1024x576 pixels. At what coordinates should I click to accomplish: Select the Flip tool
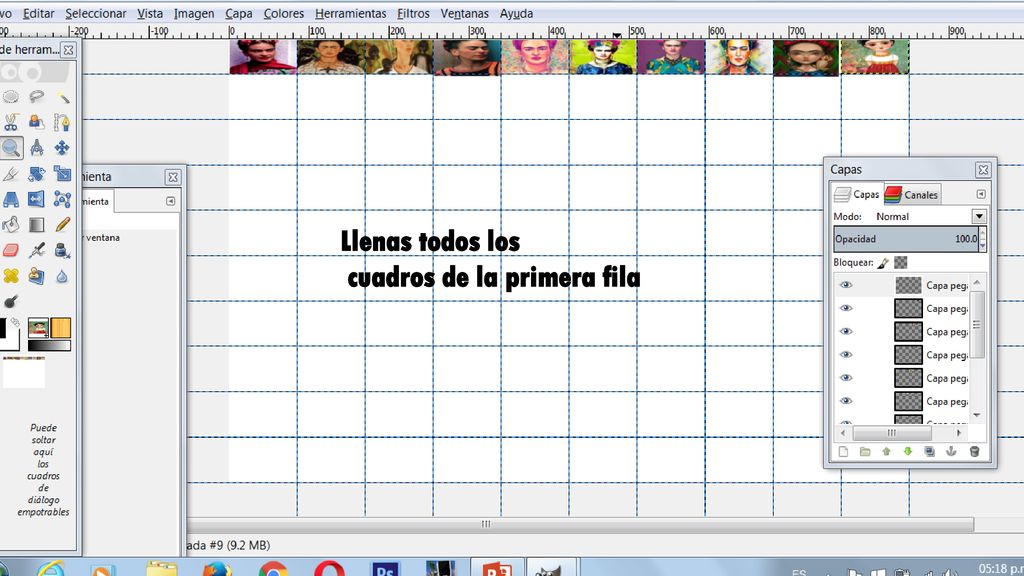pos(37,199)
